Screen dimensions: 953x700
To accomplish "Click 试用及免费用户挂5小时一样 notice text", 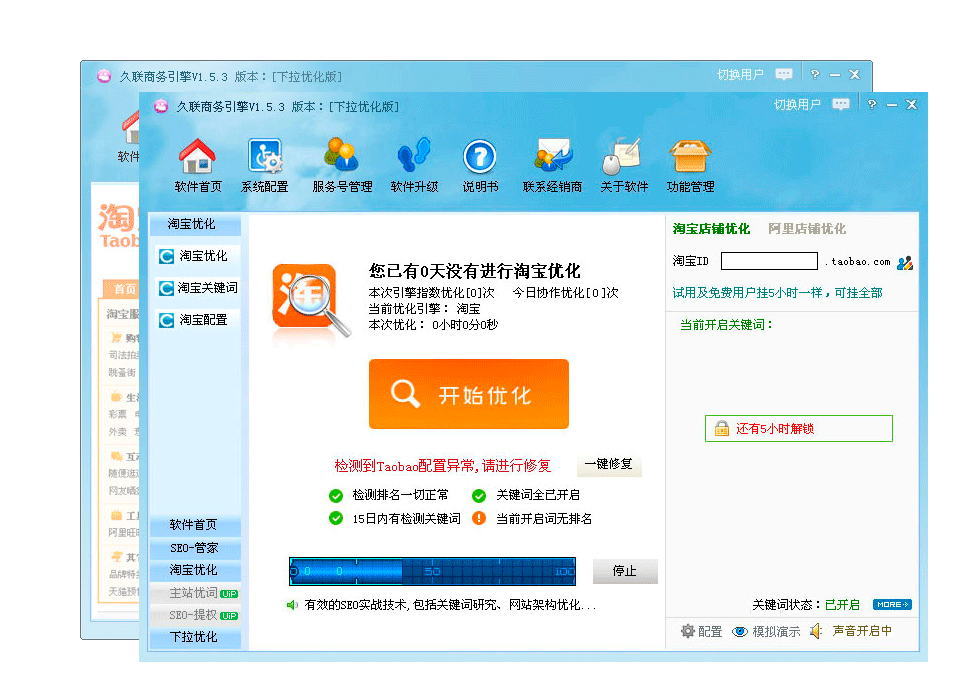I will coord(777,293).
